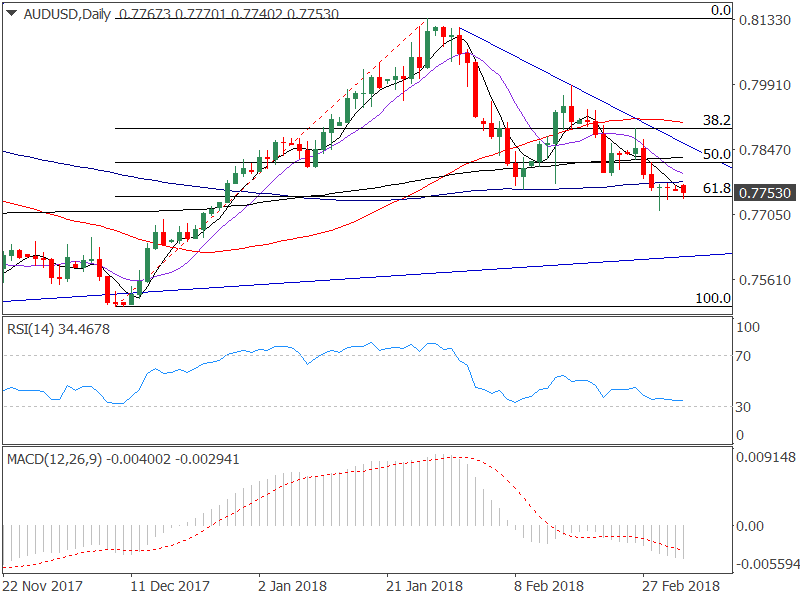Image resolution: width=800 pixels, height=600 pixels.
Task: Click the 100 level on the RSI scale
Action: click(748, 327)
